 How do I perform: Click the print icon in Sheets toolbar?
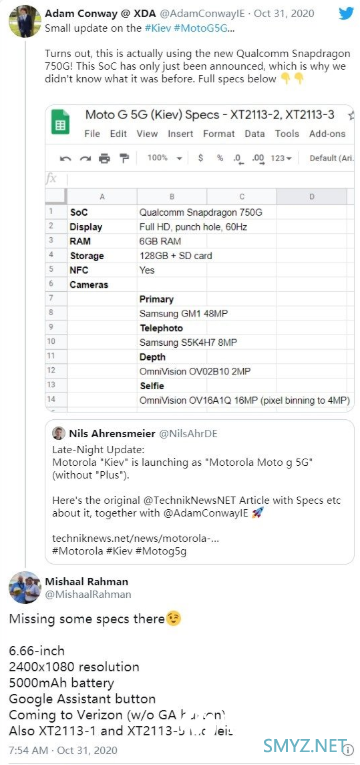coord(104,158)
